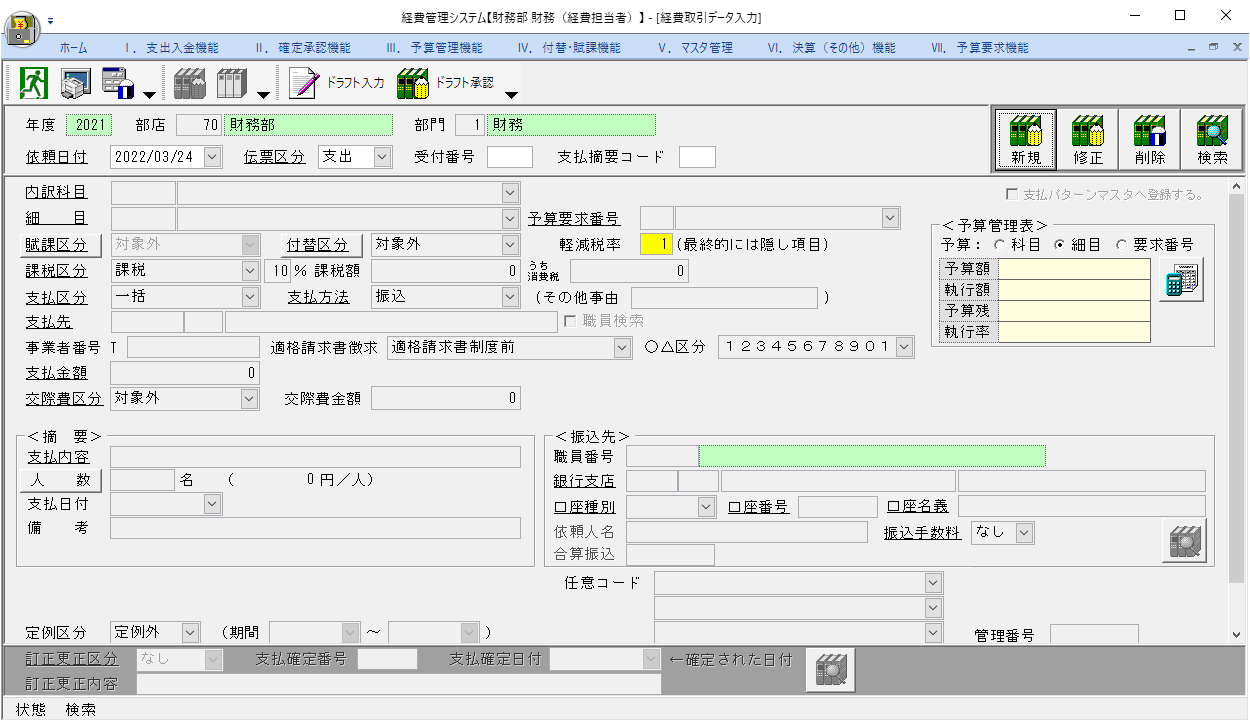Click the exit (running man) toolbar icon
Screen dimensions: 1250x722
point(34,84)
